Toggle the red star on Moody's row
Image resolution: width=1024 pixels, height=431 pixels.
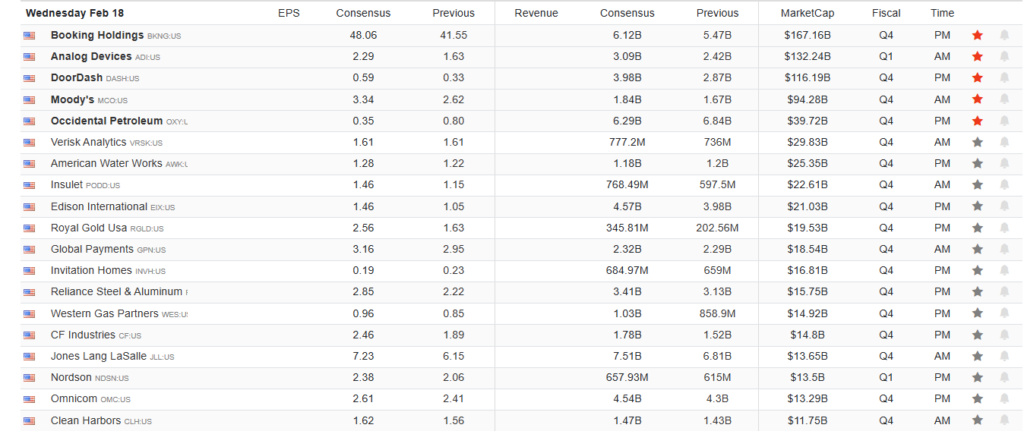[x=977, y=99]
